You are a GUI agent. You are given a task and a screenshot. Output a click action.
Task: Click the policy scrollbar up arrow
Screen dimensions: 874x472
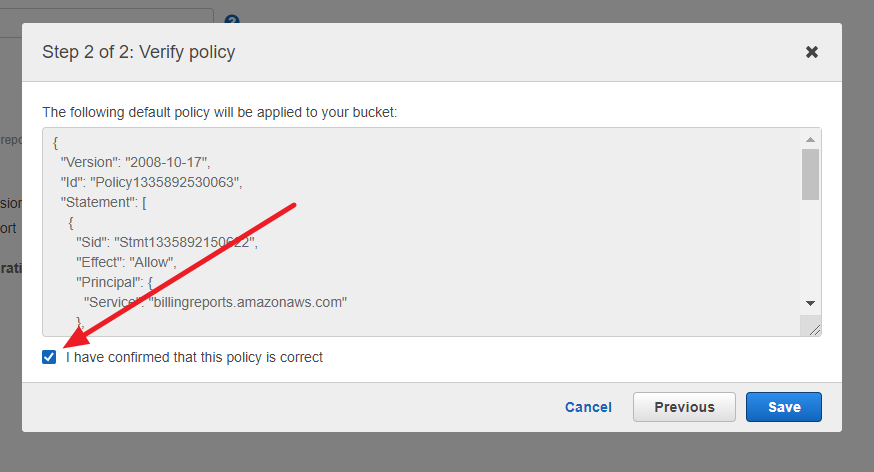pos(810,138)
